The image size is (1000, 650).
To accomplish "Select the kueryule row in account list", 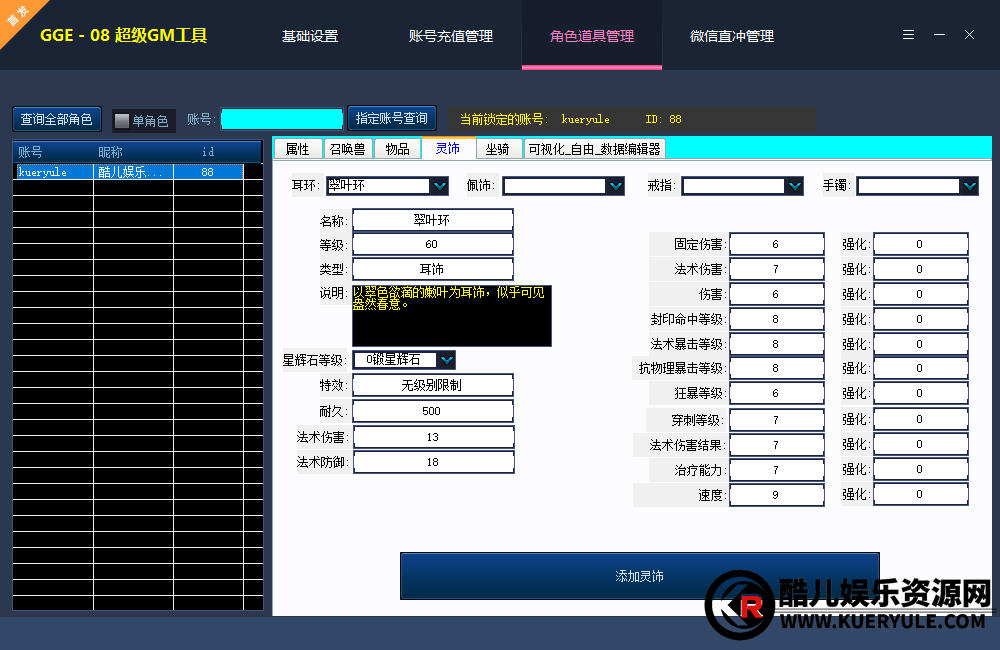I will click(x=128, y=172).
